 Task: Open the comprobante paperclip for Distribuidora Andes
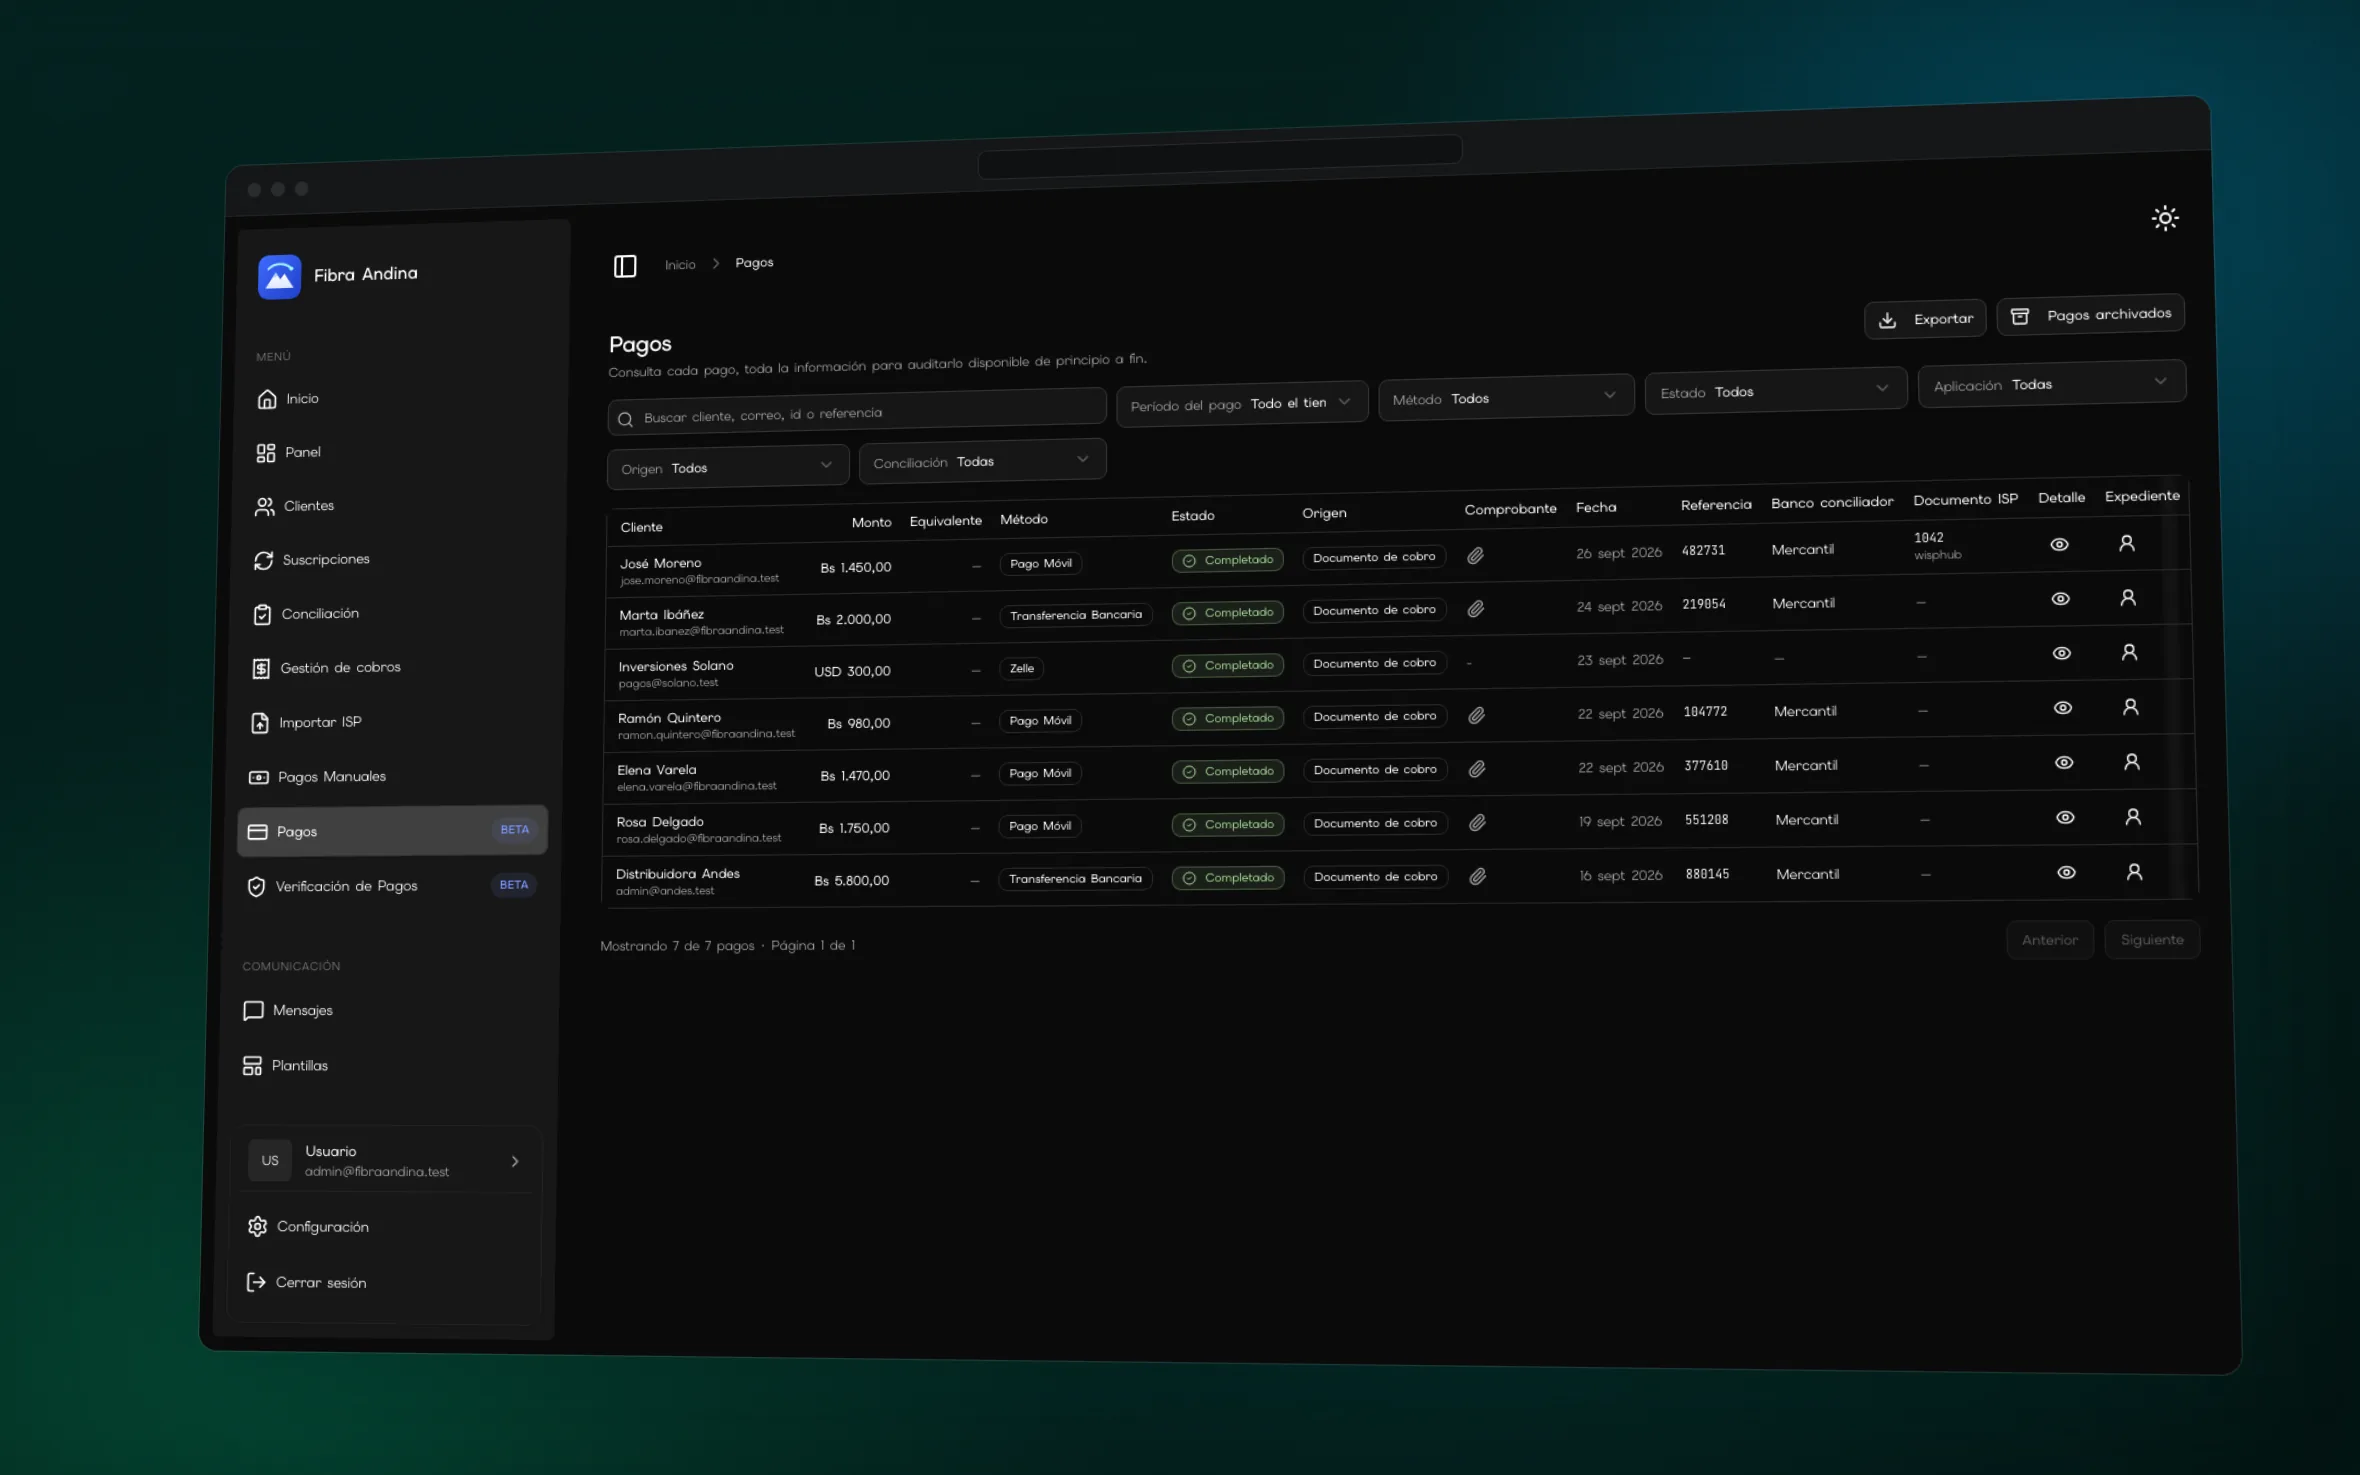pos(1477,877)
